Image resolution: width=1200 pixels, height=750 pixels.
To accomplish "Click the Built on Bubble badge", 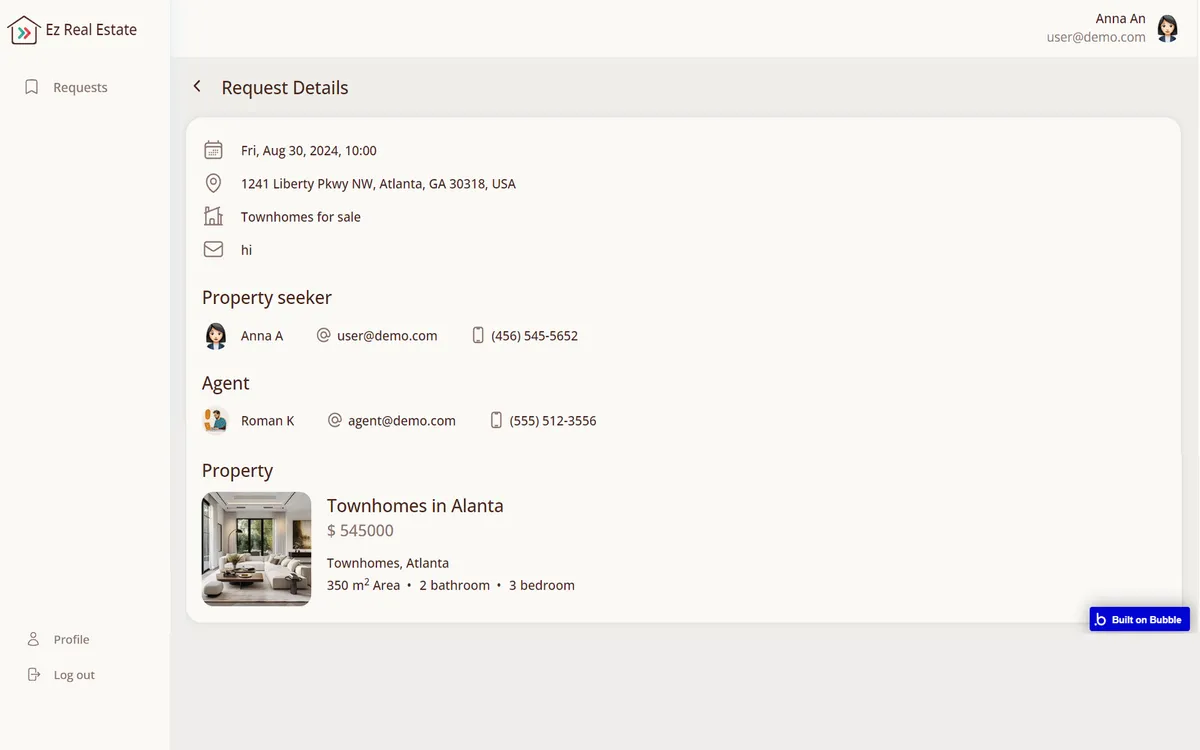I will (x=1139, y=619).
